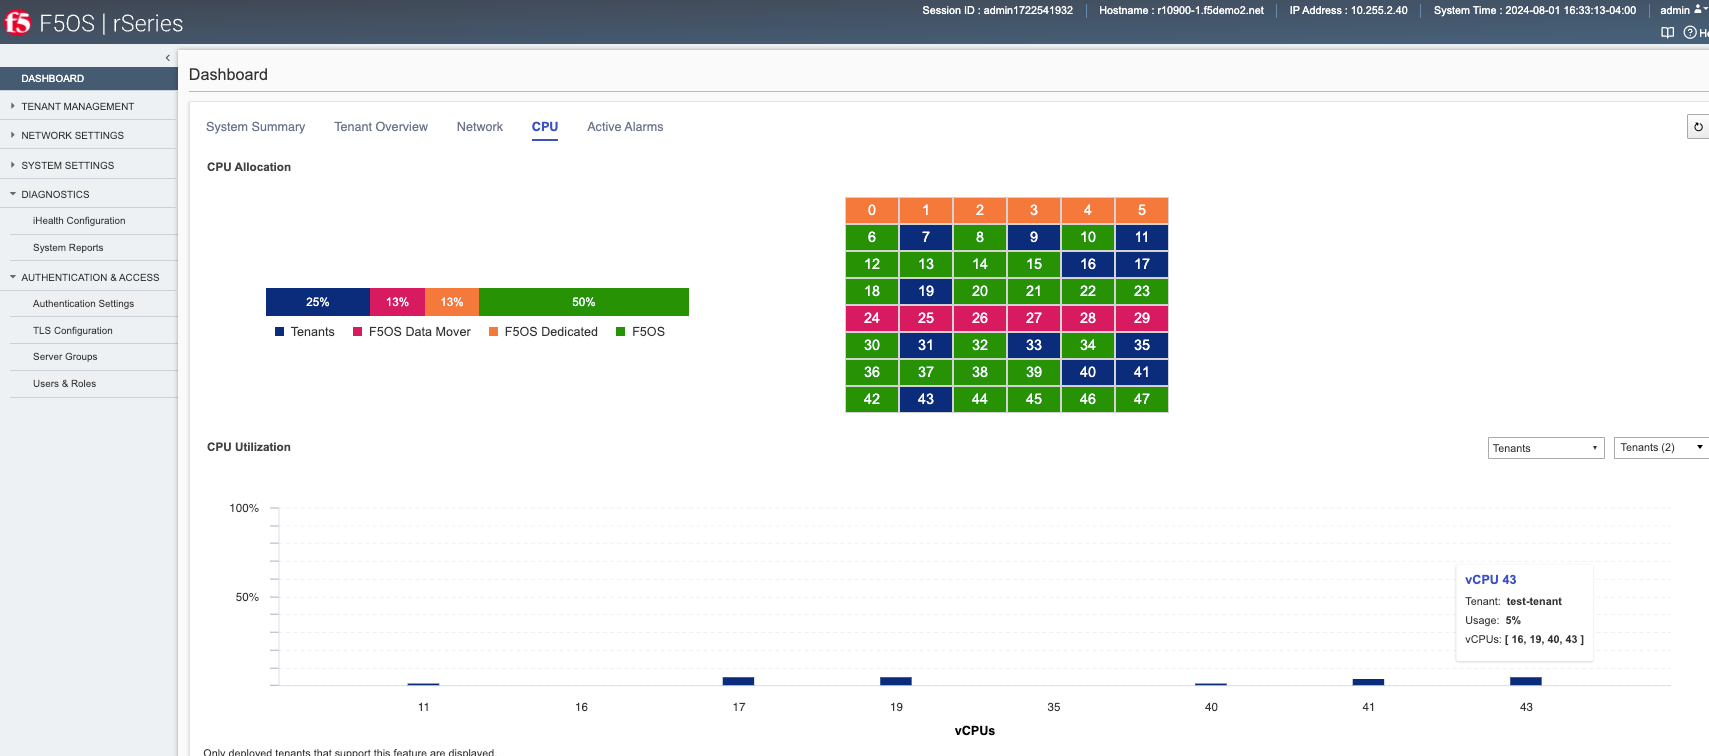This screenshot has width=1709, height=756.
Task: Click the IP Address 10.255.2.40 text
Action: (x=1348, y=10)
